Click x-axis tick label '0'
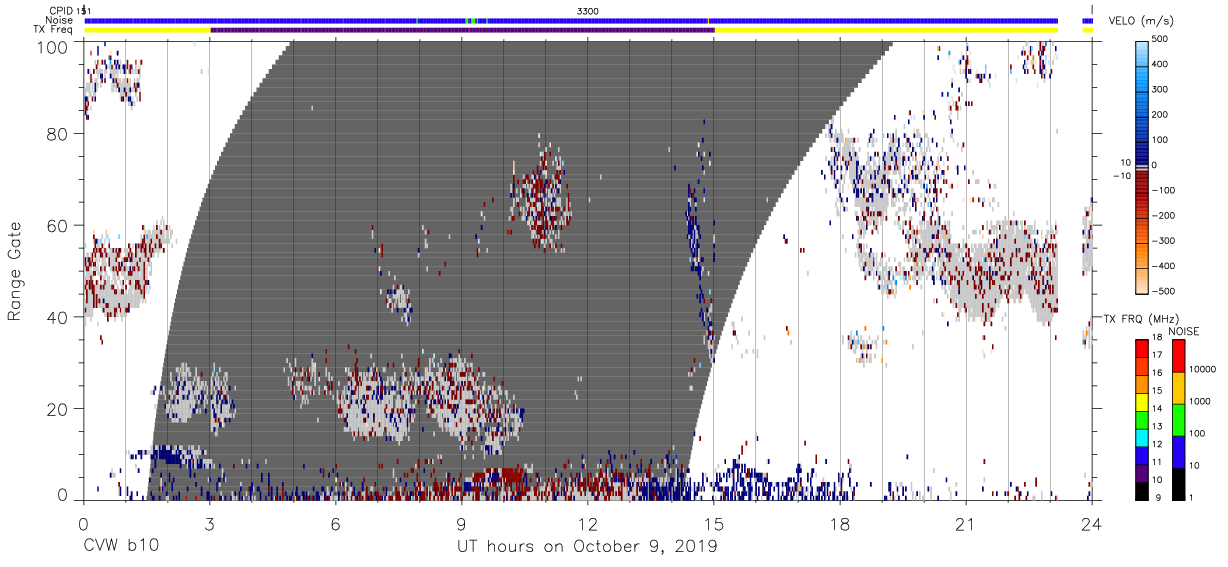The image size is (1228, 567). (x=83, y=524)
